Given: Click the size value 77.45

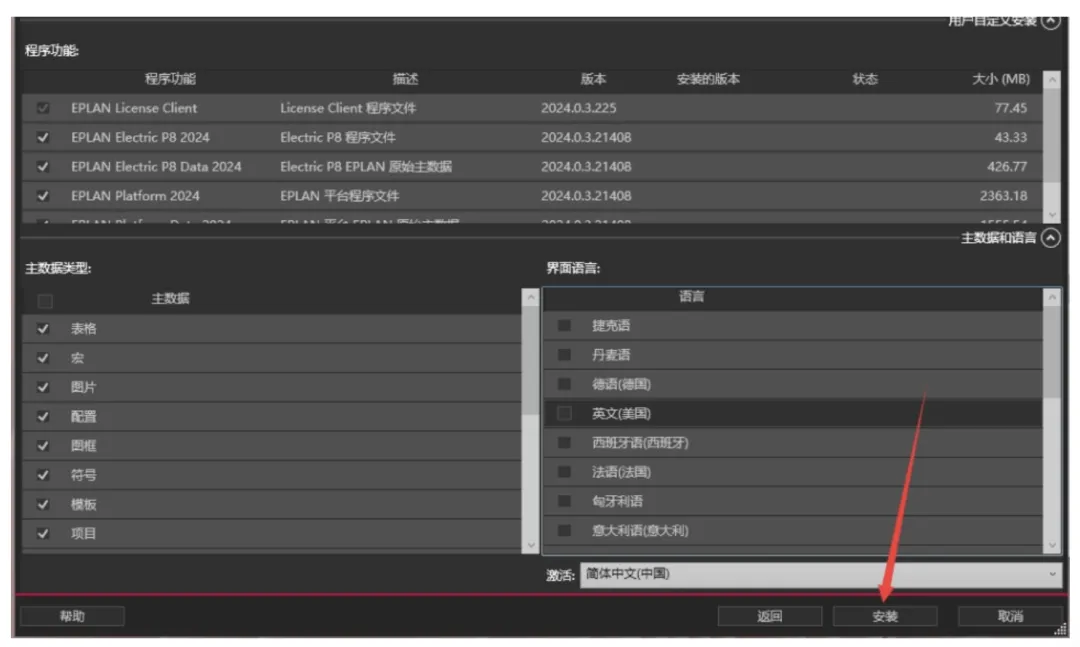Looking at the screenshot, I should coord(1010,108).
